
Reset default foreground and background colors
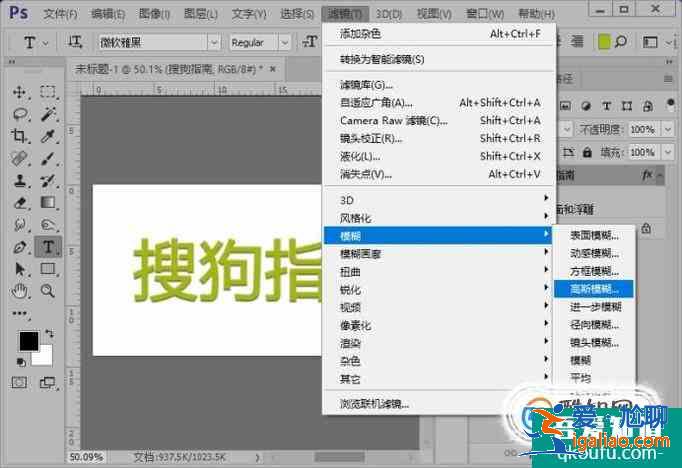pyautogui.click(x=20, y=362)
